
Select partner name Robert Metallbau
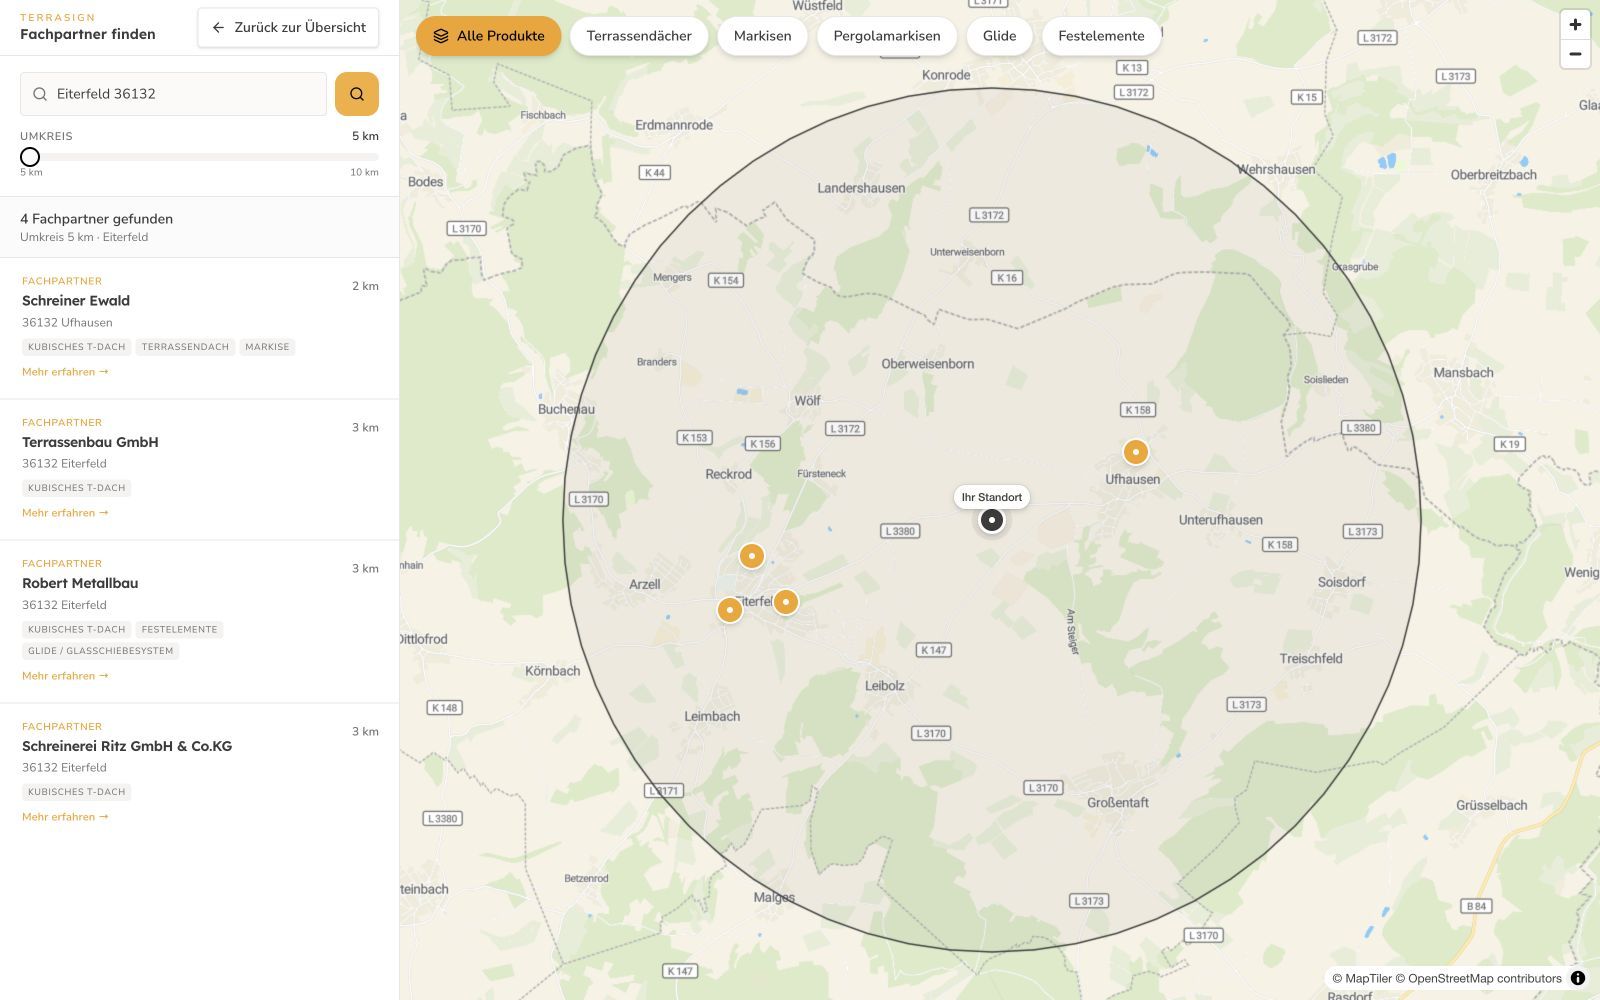[80, 583]
